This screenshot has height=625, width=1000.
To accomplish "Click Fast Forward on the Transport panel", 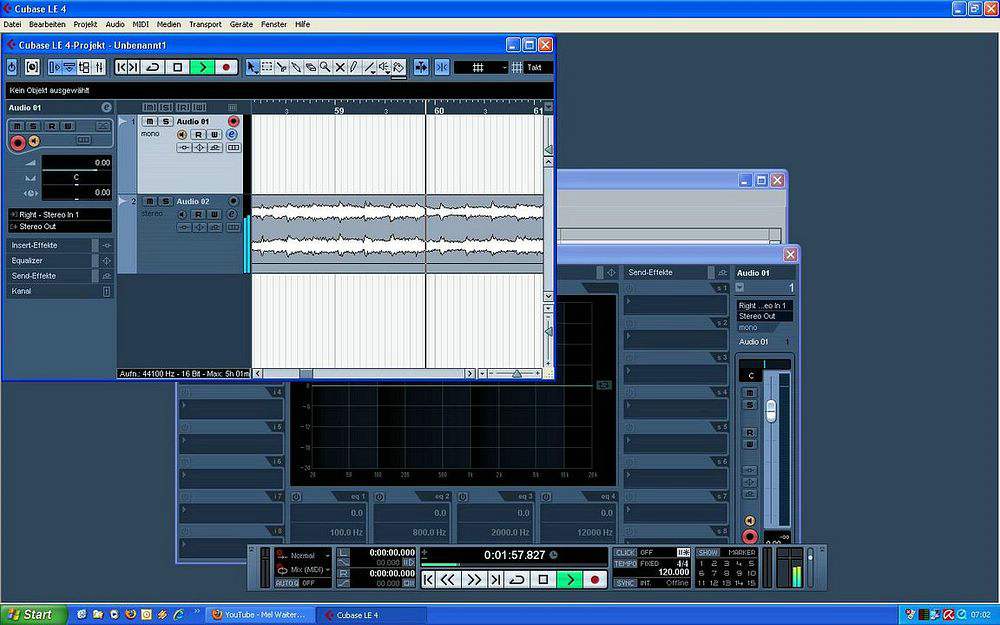I will (474, 579).
